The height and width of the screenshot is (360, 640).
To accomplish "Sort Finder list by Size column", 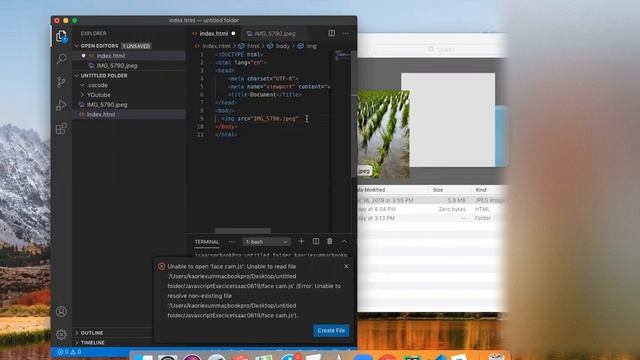I will pyautogui.click(x=438, y=190).
